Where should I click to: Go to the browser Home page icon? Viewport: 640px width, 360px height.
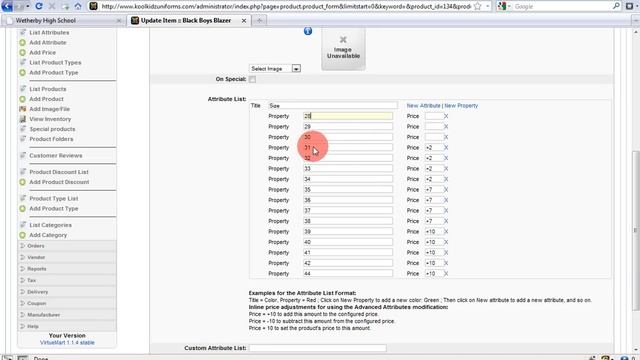point(78,6)
